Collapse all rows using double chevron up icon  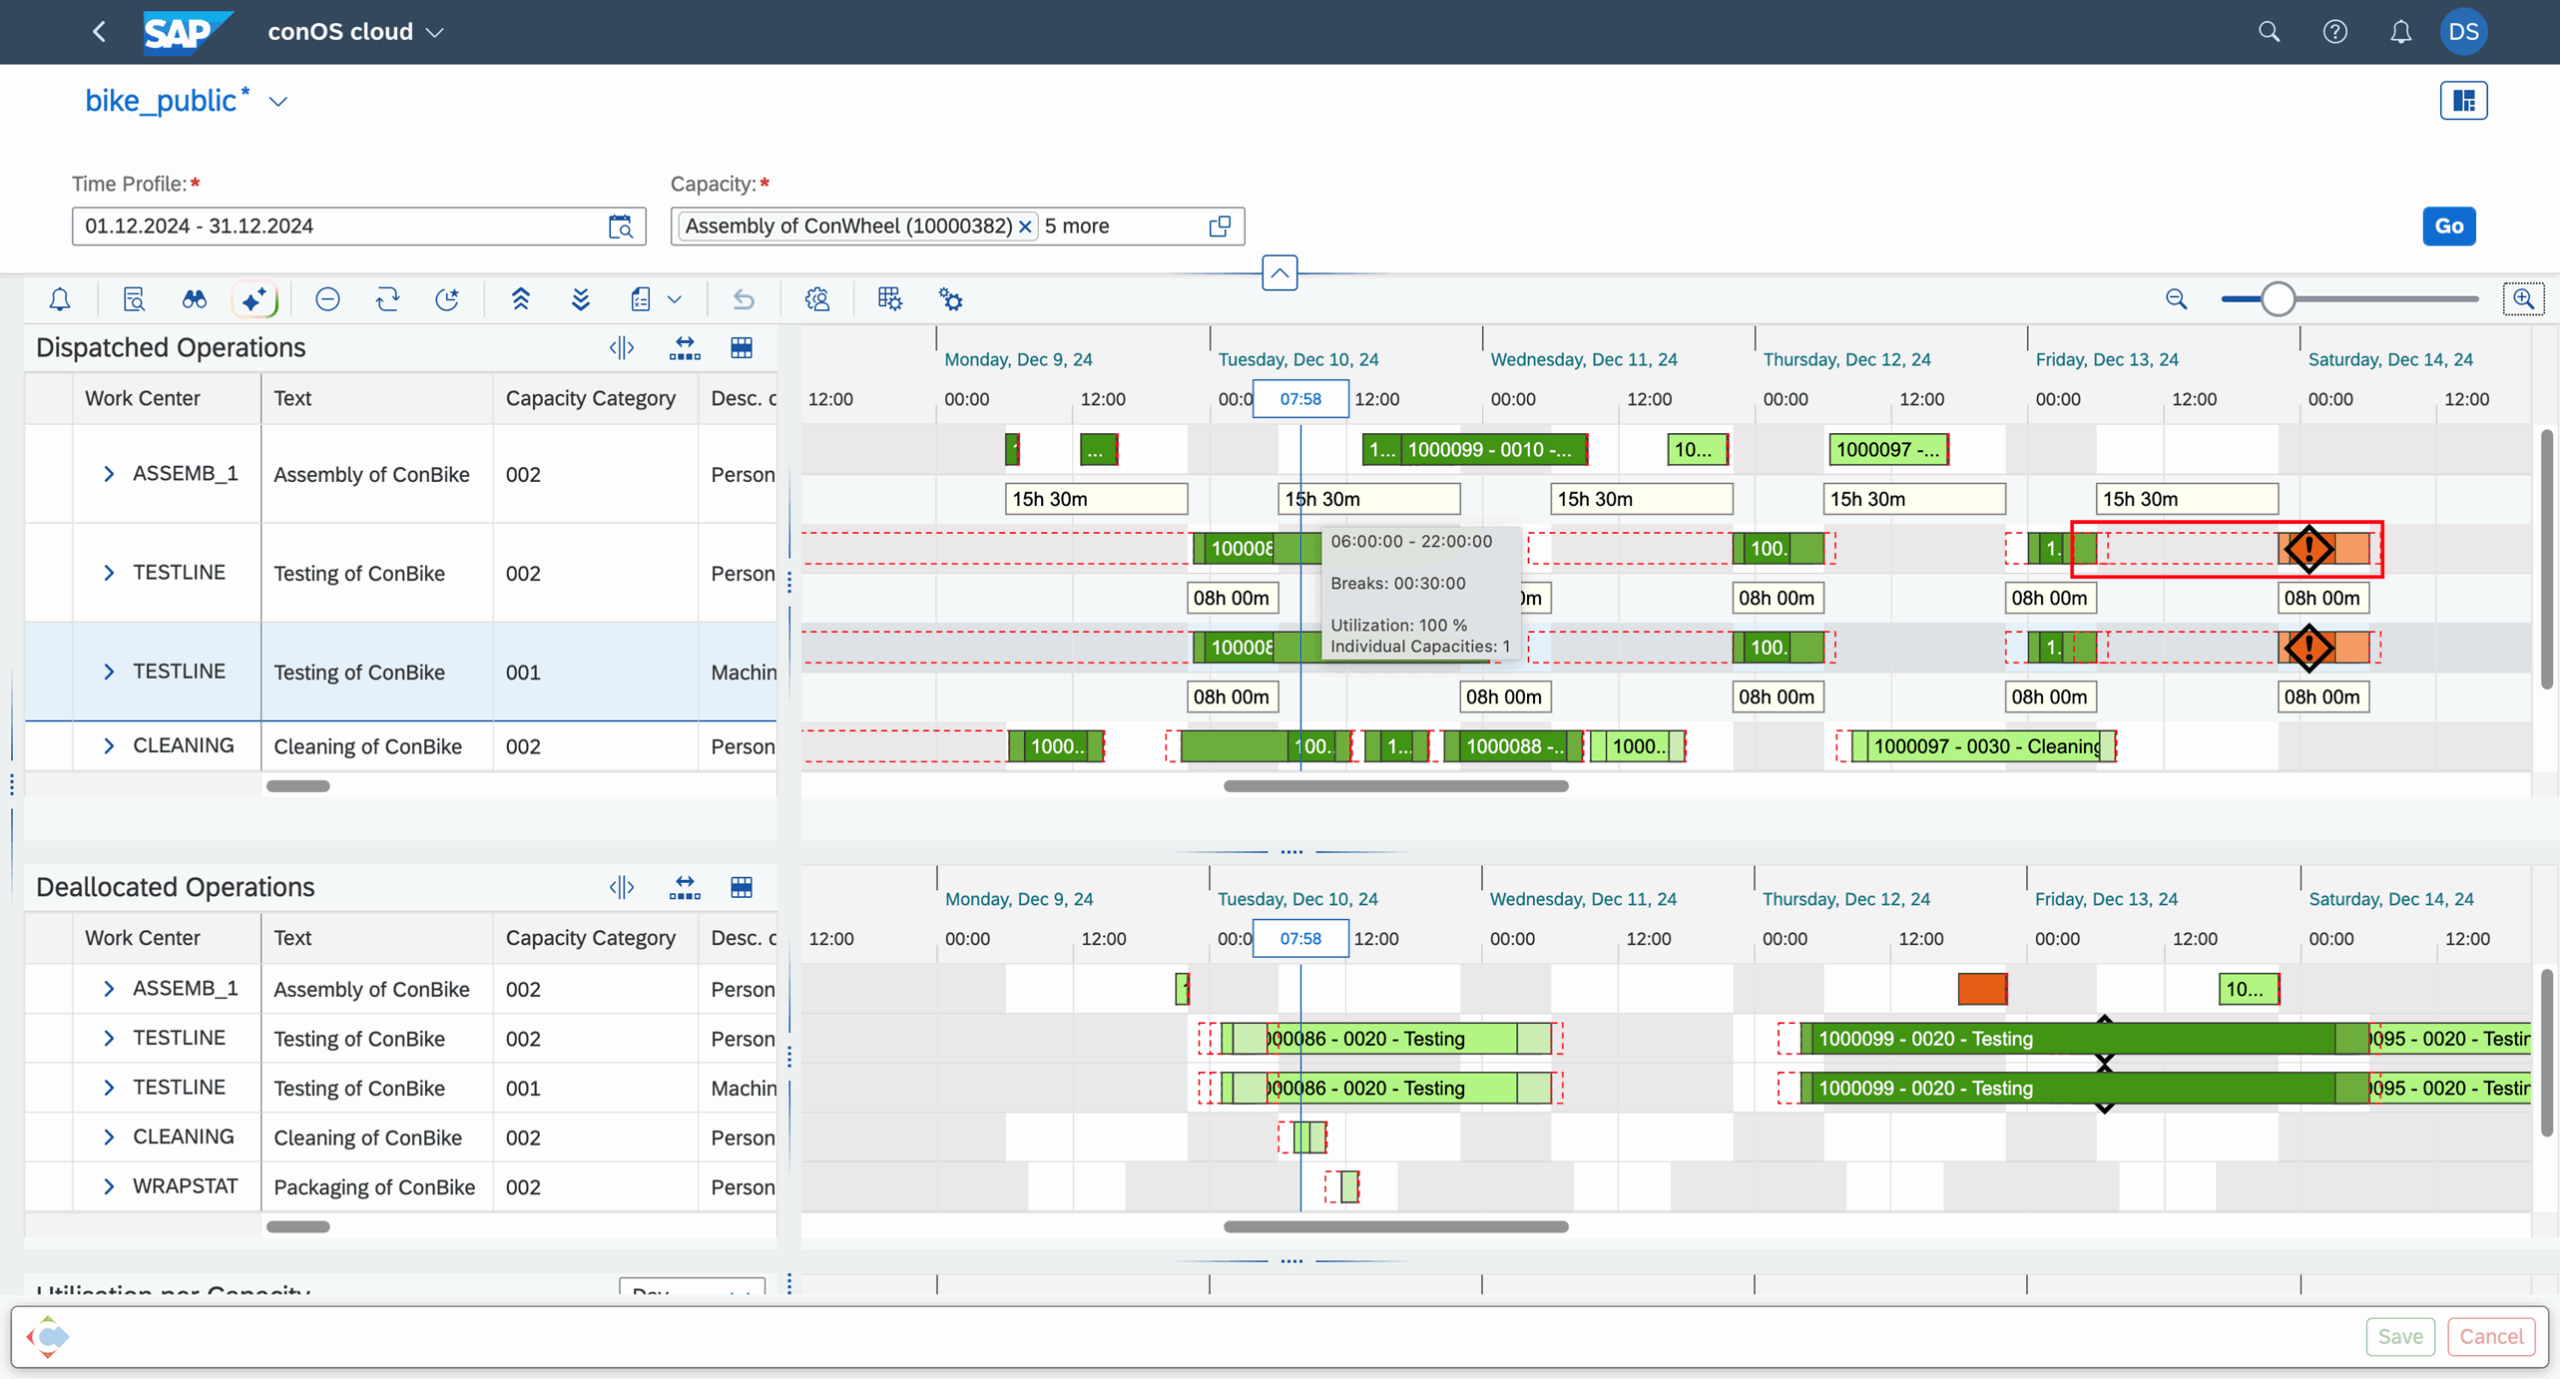521,299
